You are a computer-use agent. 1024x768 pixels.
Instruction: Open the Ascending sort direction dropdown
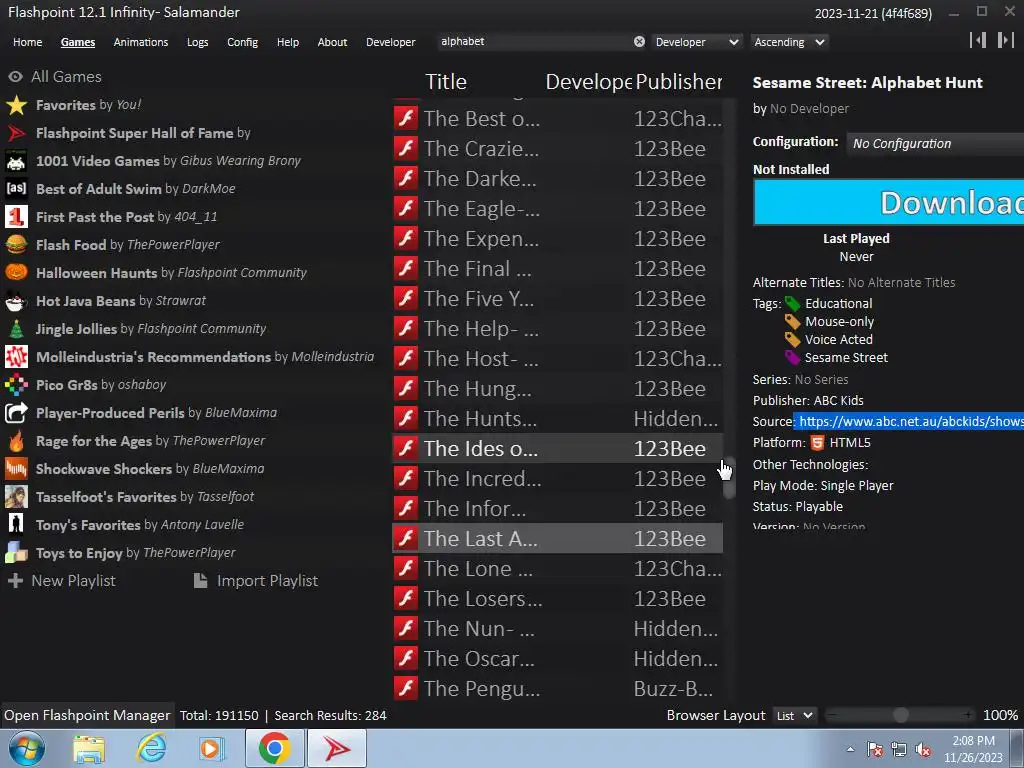click(x=789, y=42)
